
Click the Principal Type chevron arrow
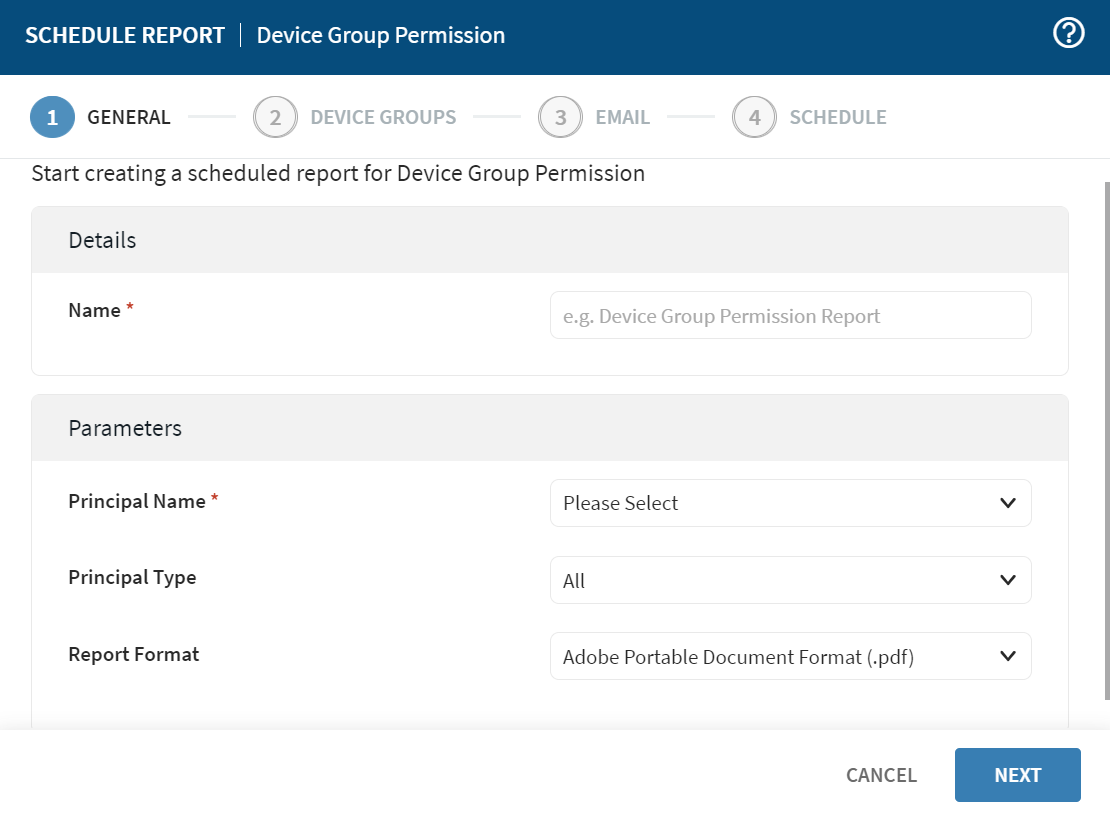coord(1008,580)
